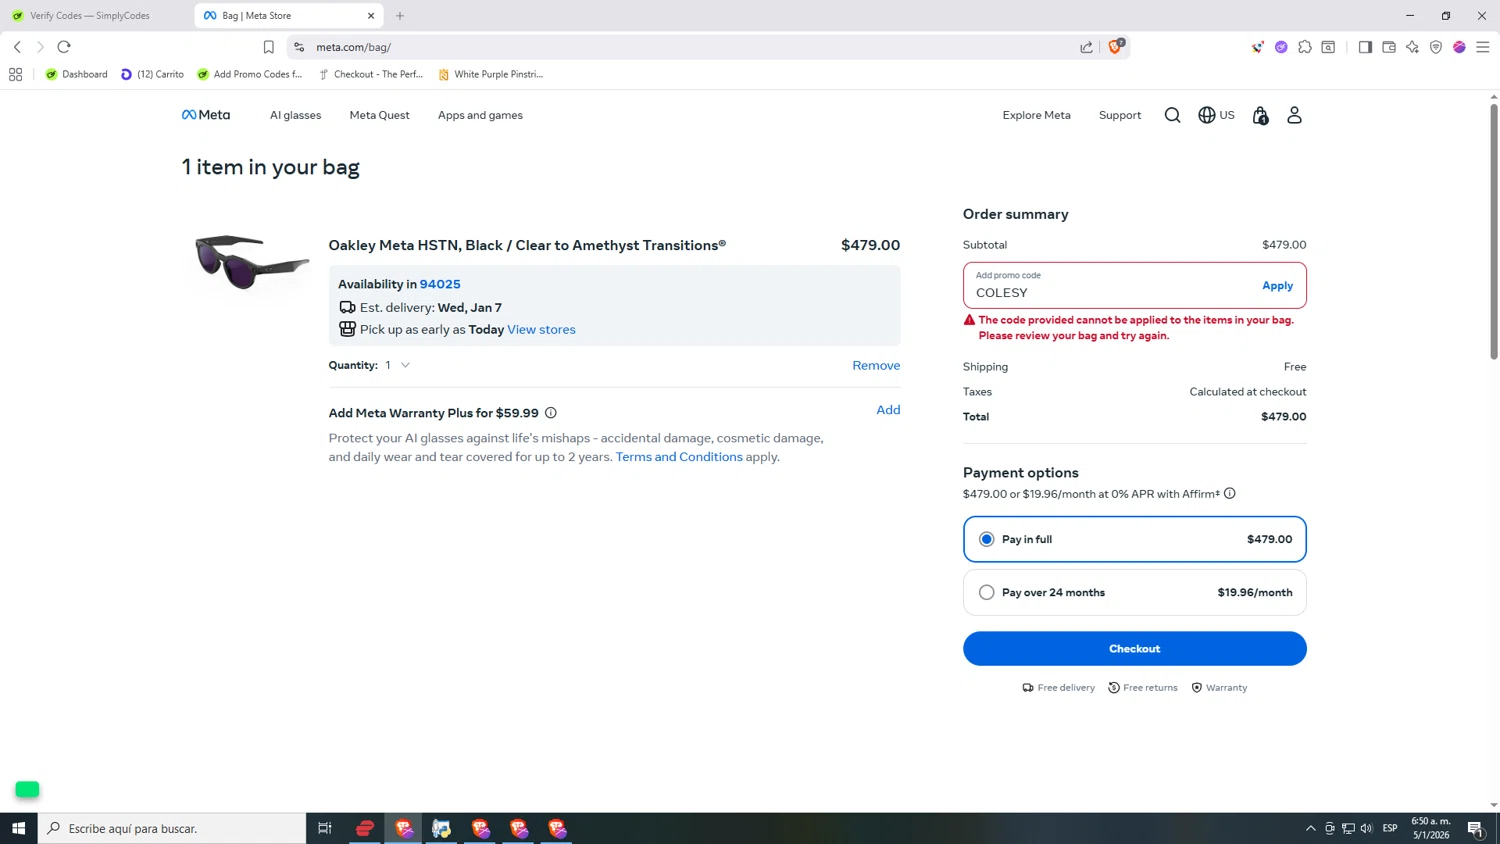
Task: Open the site search magnifier icon
Action: point(1172,115)
